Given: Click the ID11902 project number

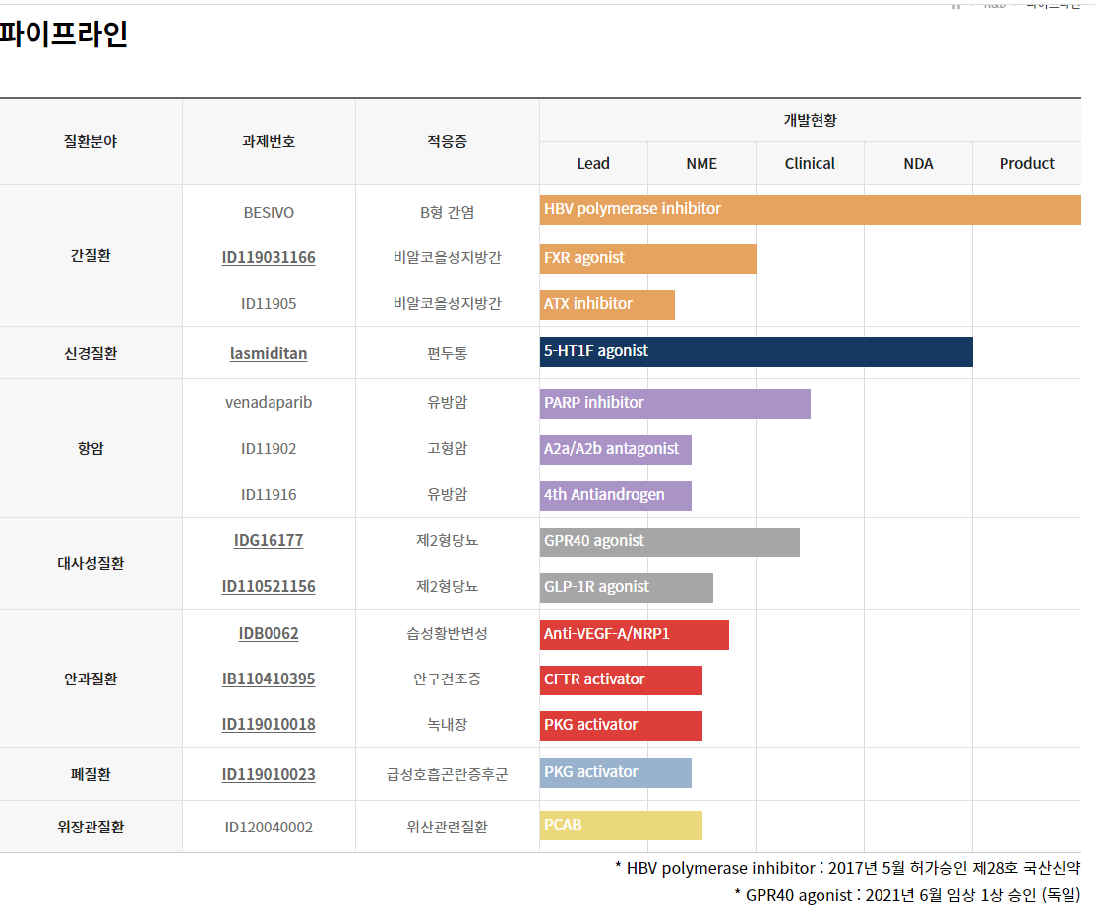Looking at the screenshot, I should tap(268, 448).
